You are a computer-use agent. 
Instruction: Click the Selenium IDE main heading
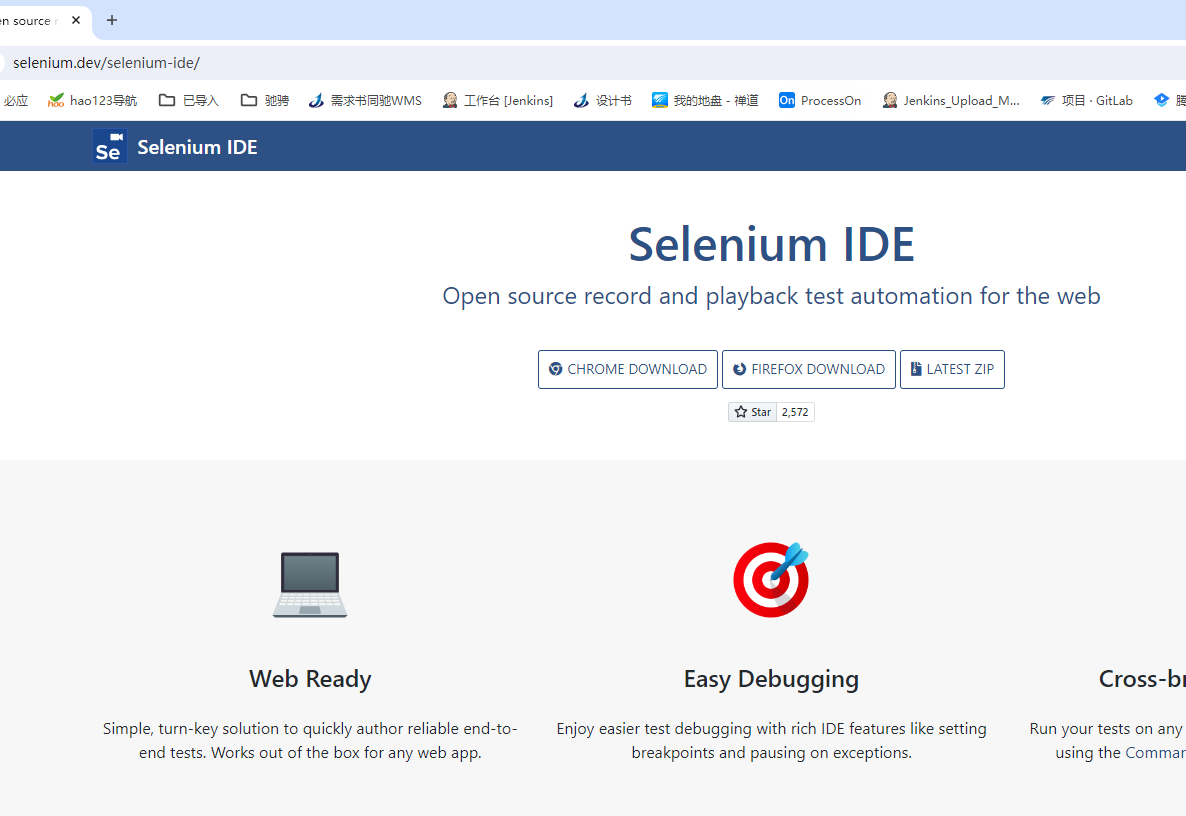click(772, 244)
